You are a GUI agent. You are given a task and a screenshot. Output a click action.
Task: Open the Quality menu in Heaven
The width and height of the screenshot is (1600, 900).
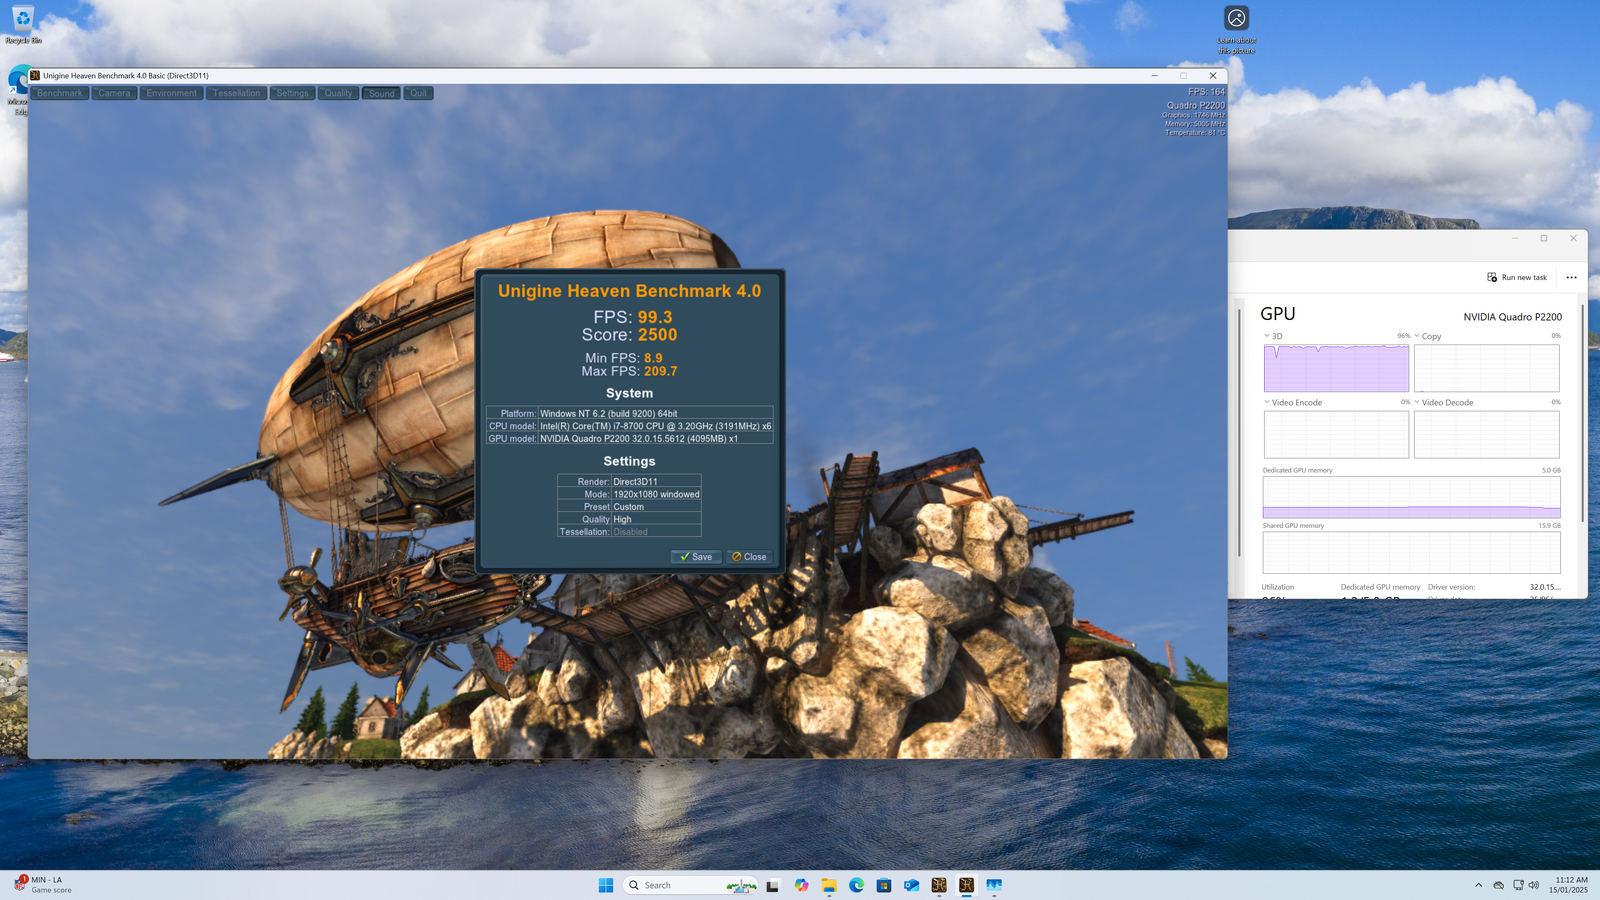pyautogui.click(x=338, y=93)
